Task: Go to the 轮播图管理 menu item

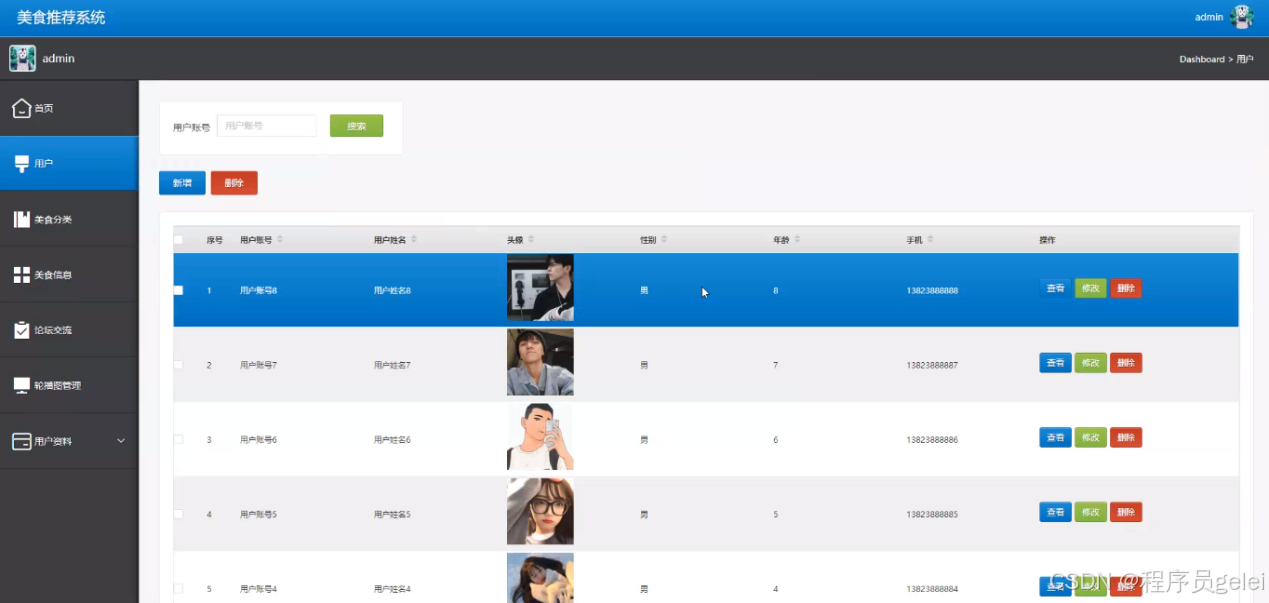Action: click(69, 385)
